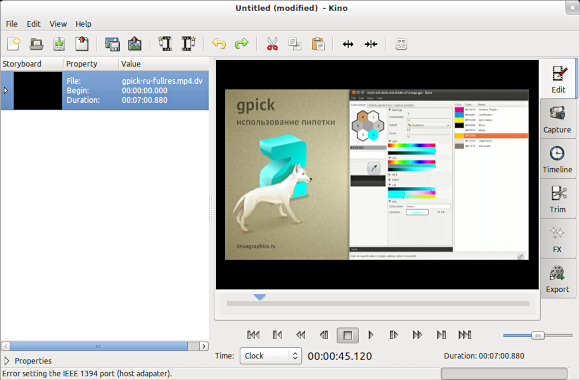The width and height of the screenshot is (580, 380).
Task: Open the View menu
Action: [x=58, y=24]
